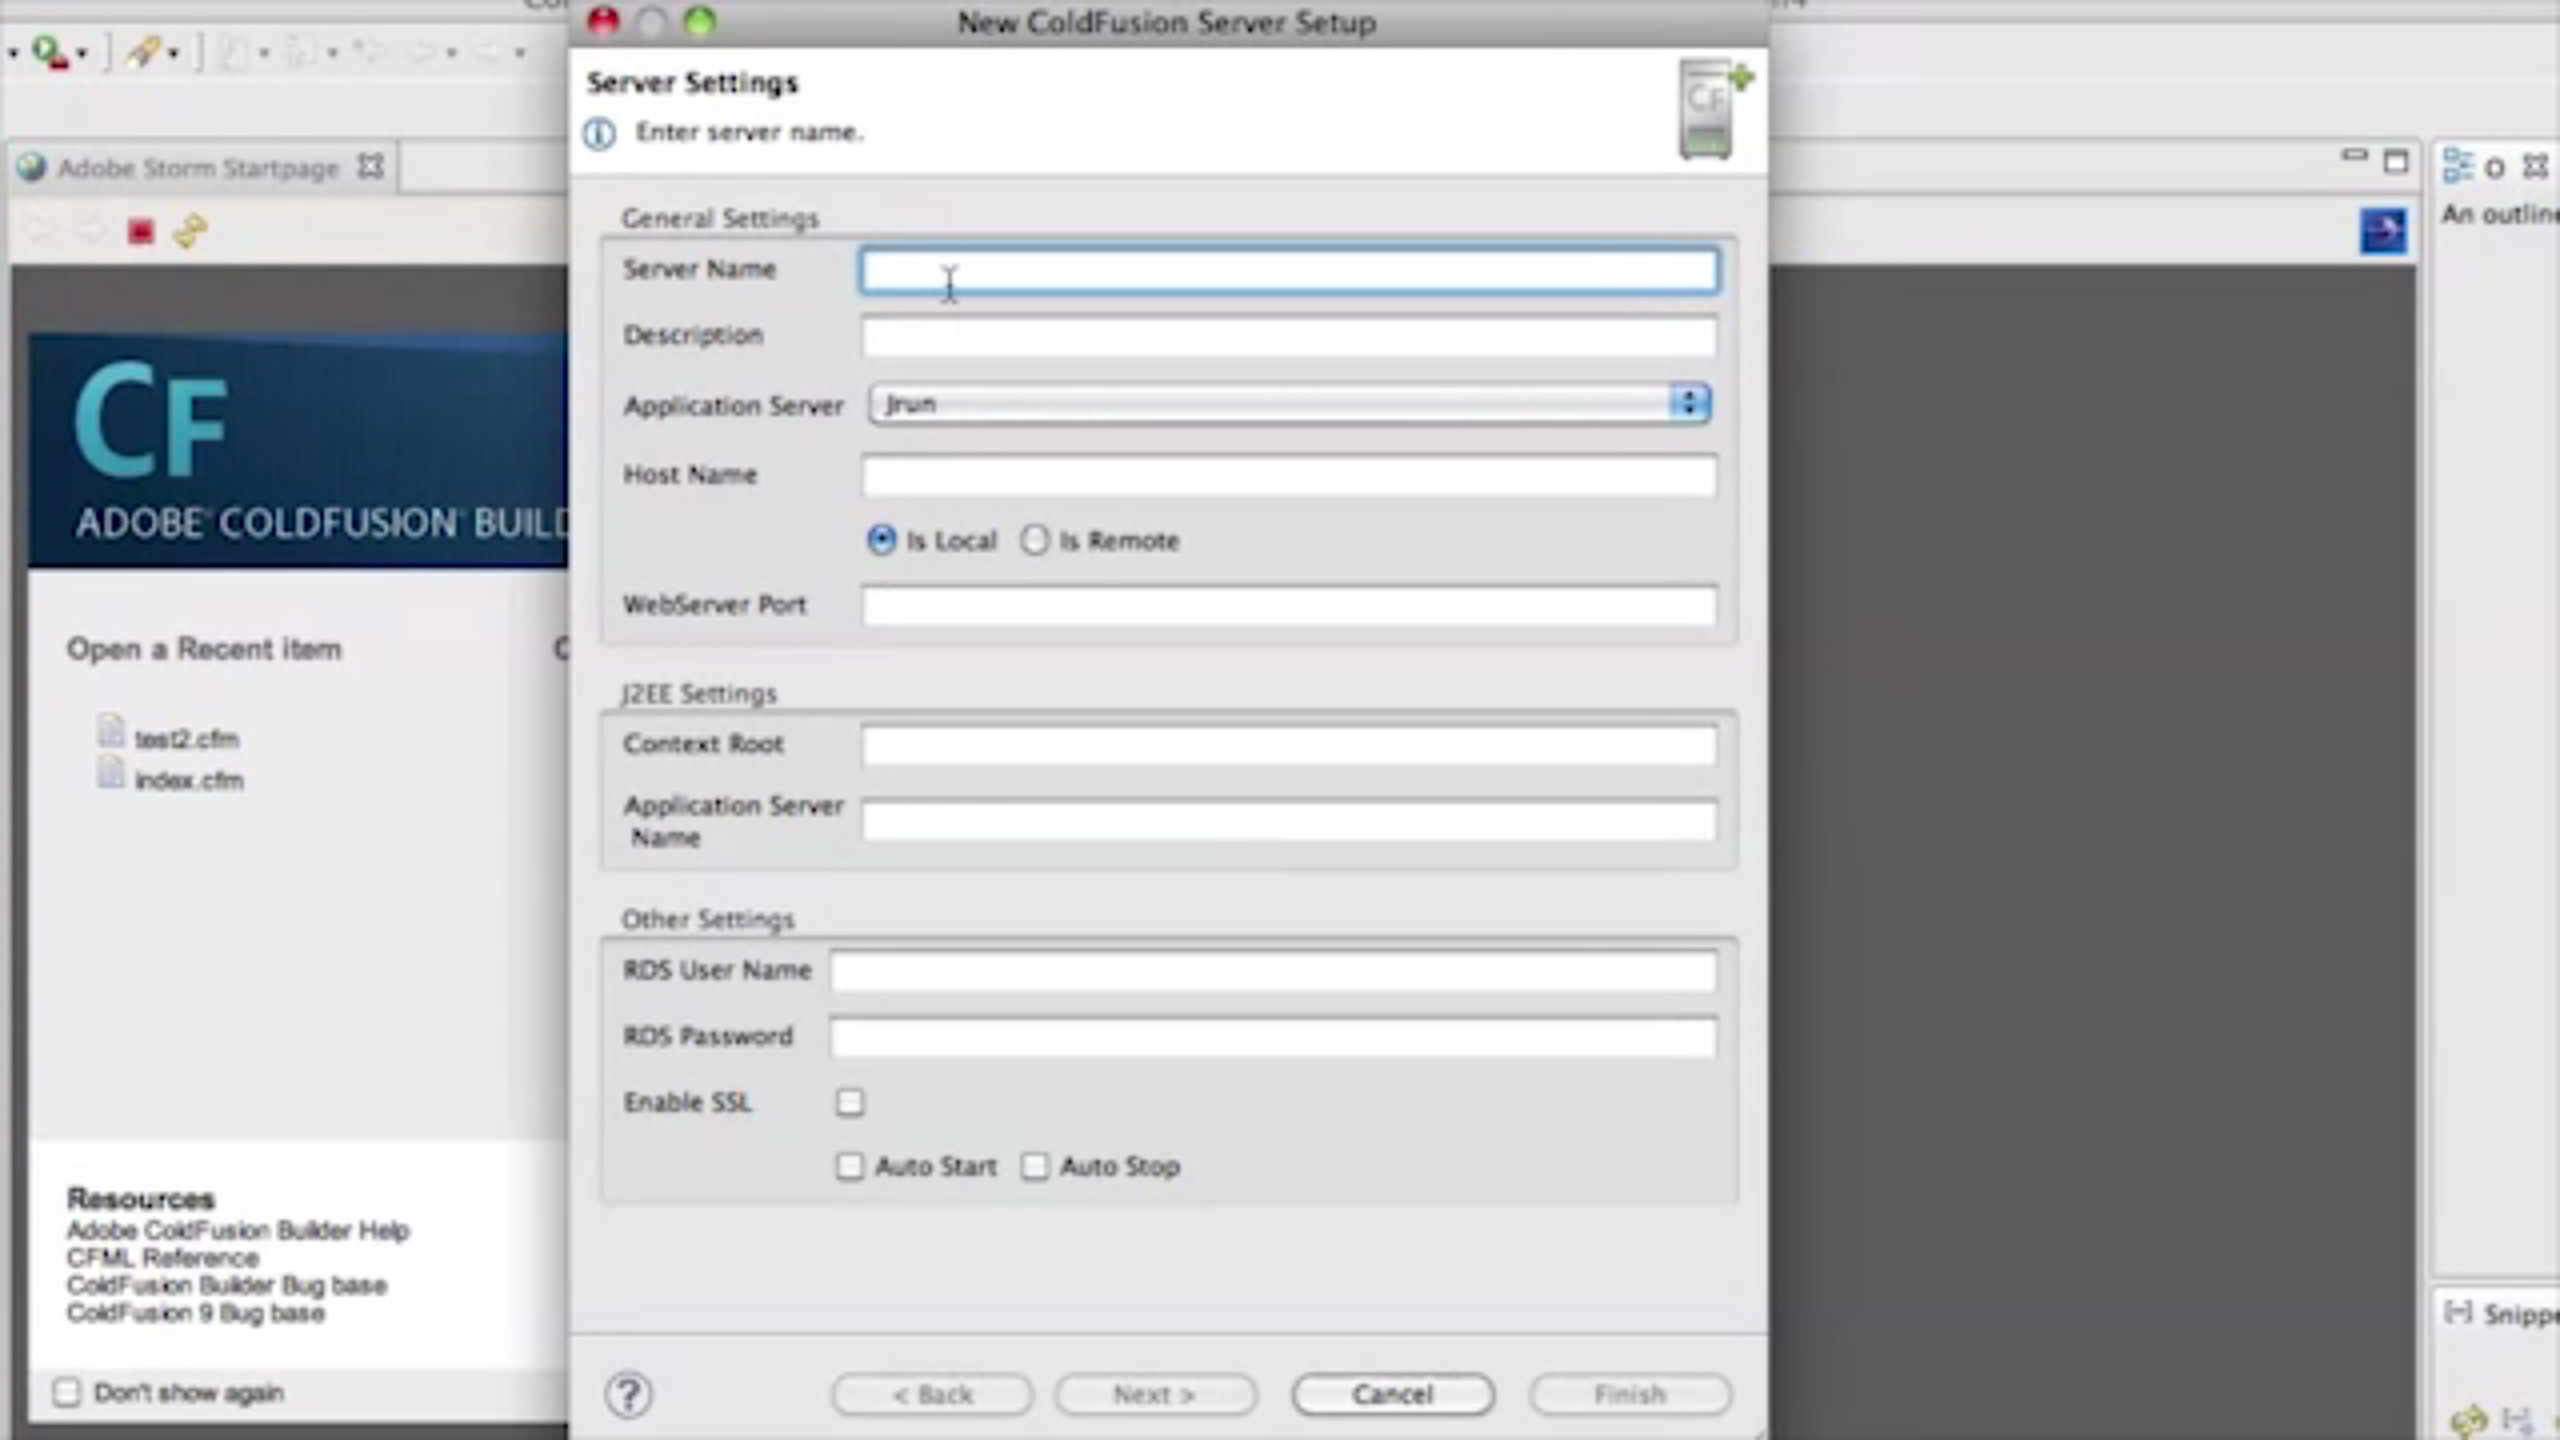The height and width of the screenshot is (1440, 2560).
Task: Click the yellow refresh page icon
Action: coord(190,232)
